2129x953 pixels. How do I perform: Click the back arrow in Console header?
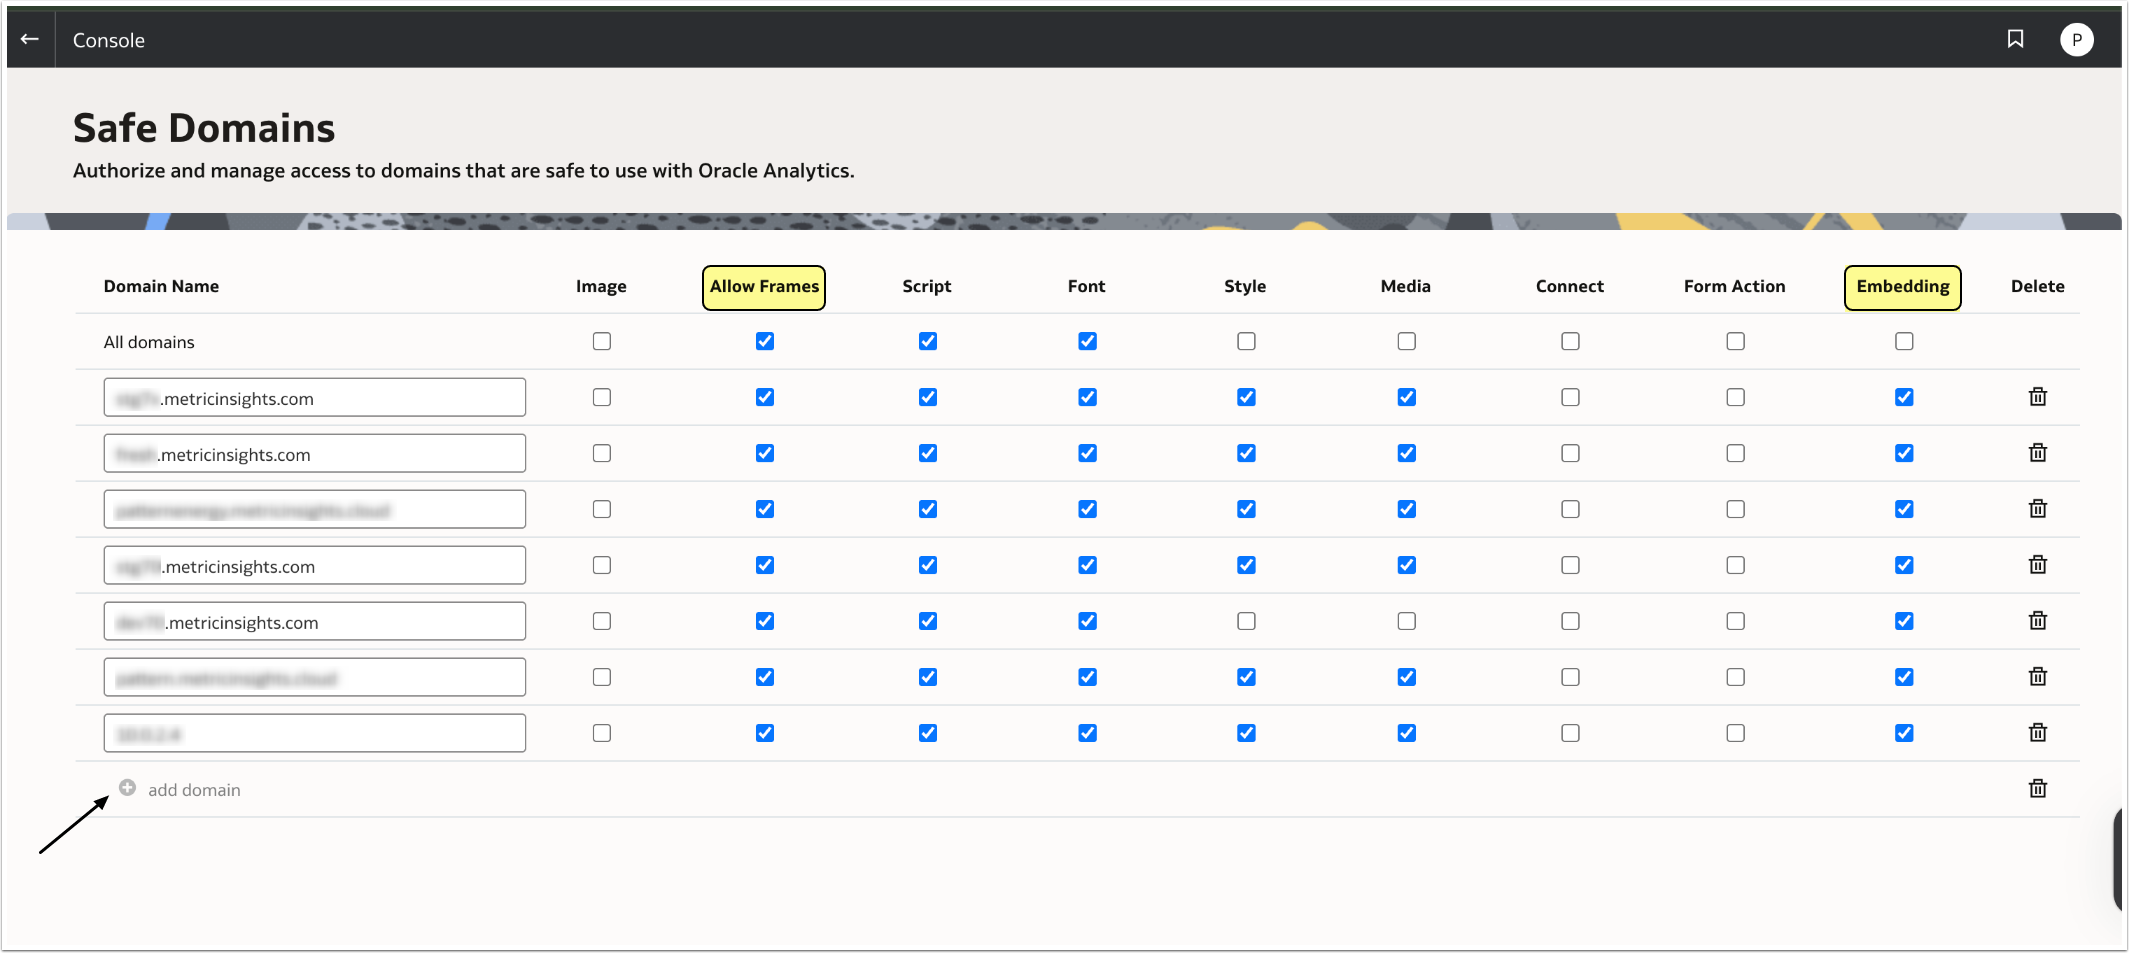pos(30,39)
